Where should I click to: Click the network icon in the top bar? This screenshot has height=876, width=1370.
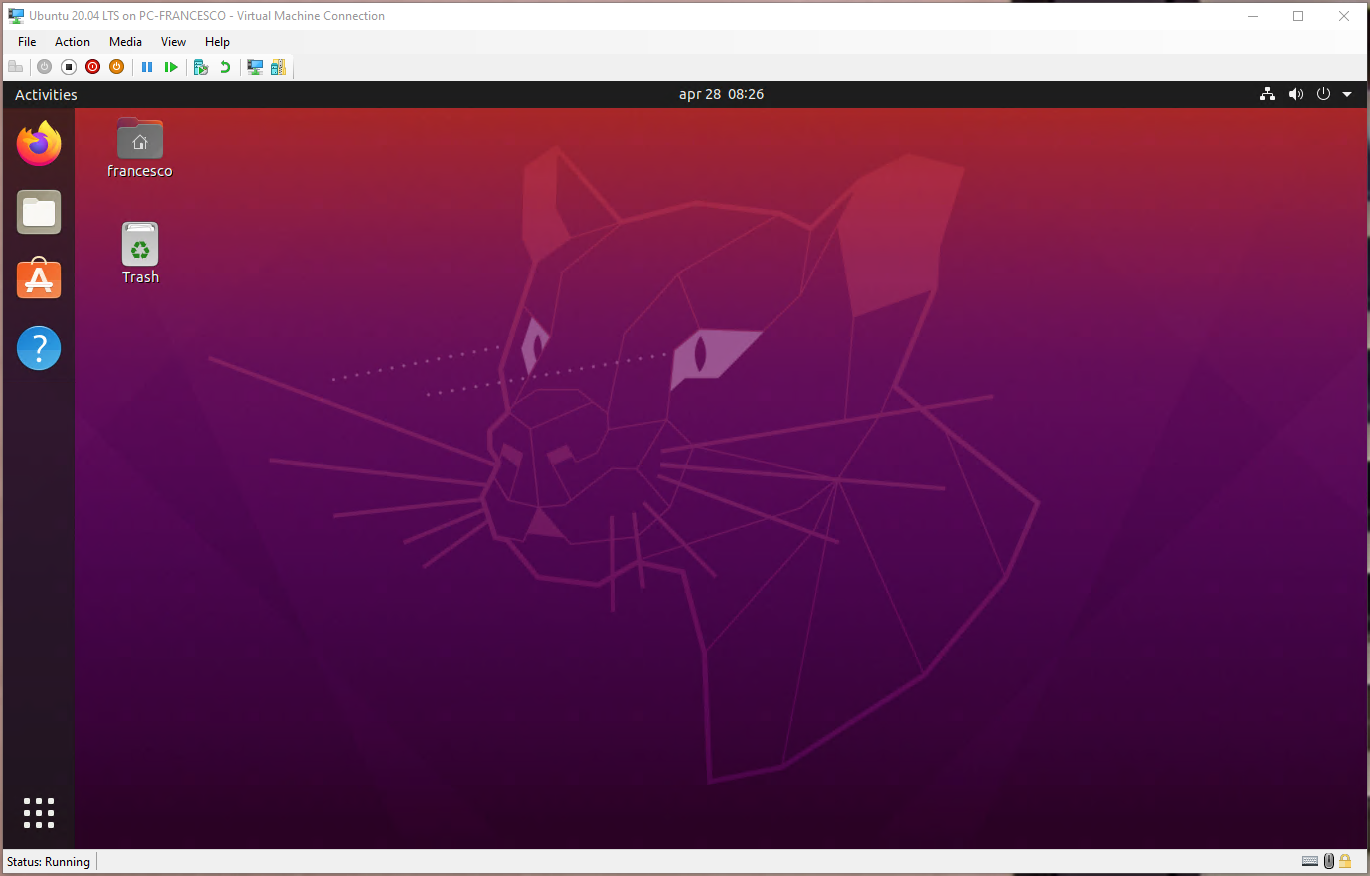tap(1267, 93)
